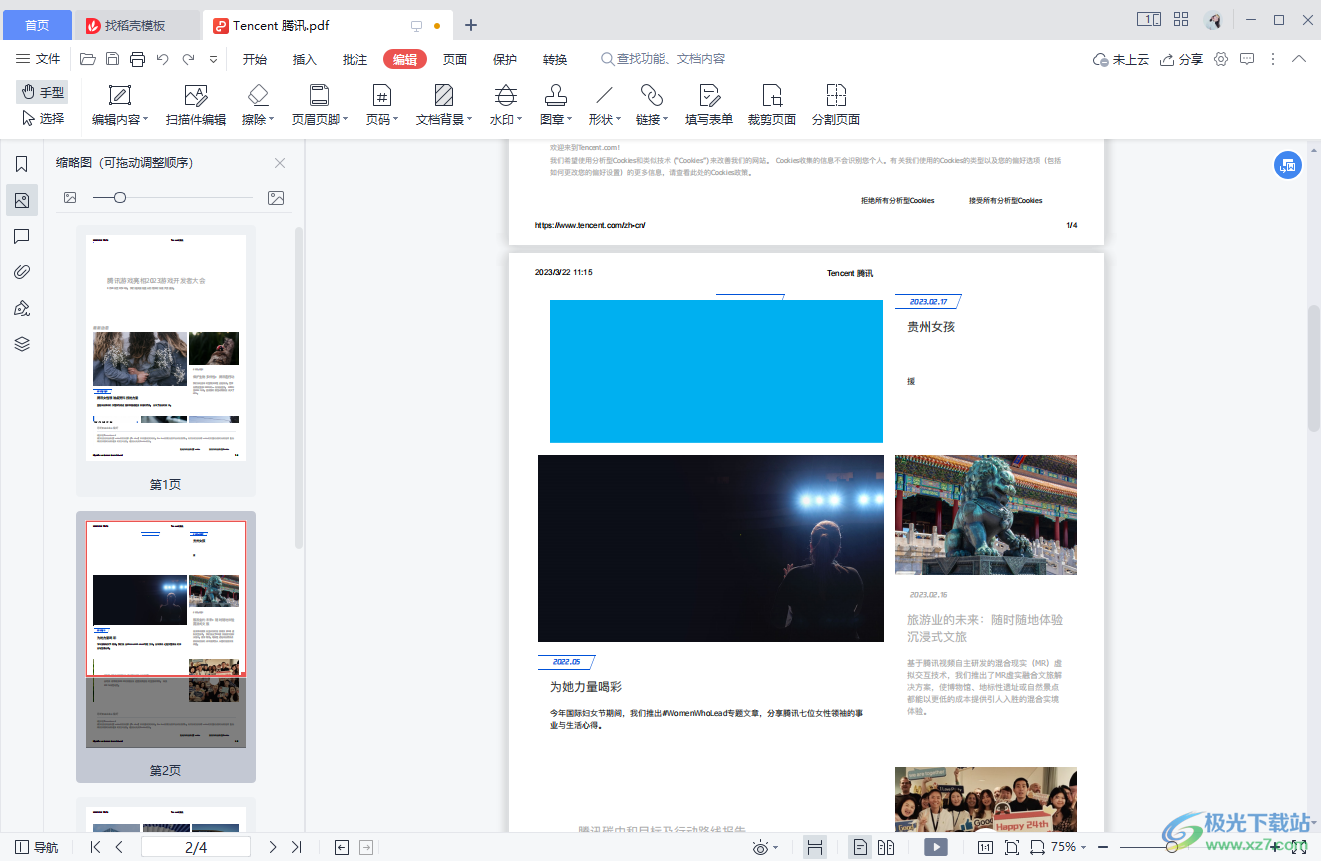Click the fit page icon in status bar
The height and width of the screenshot is (861, 1321).
[x=1011, y=847]
